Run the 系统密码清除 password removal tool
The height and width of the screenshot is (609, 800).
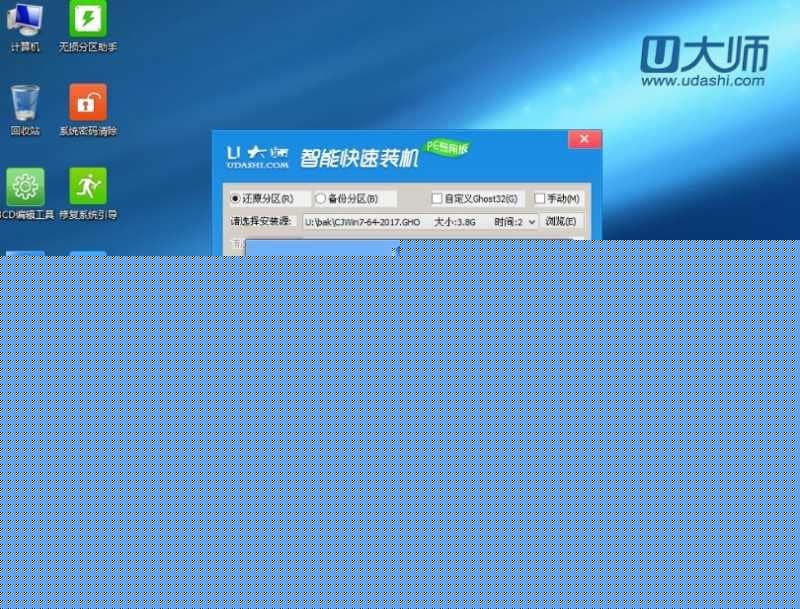pyautogui.click(x=86, y=103)
